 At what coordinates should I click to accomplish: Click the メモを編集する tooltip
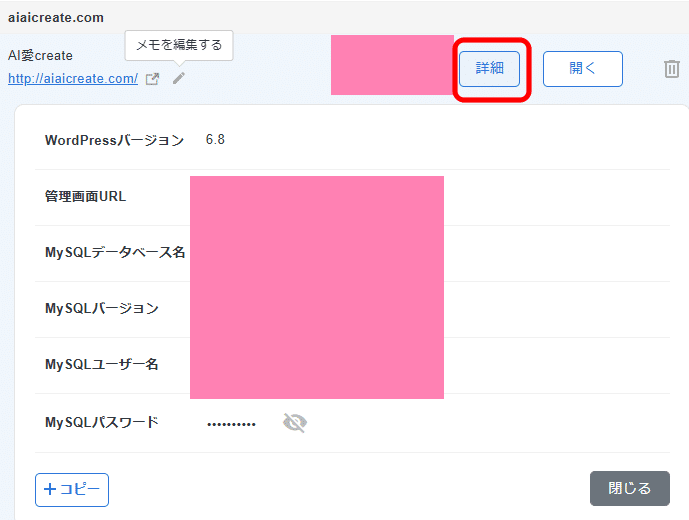179,45
